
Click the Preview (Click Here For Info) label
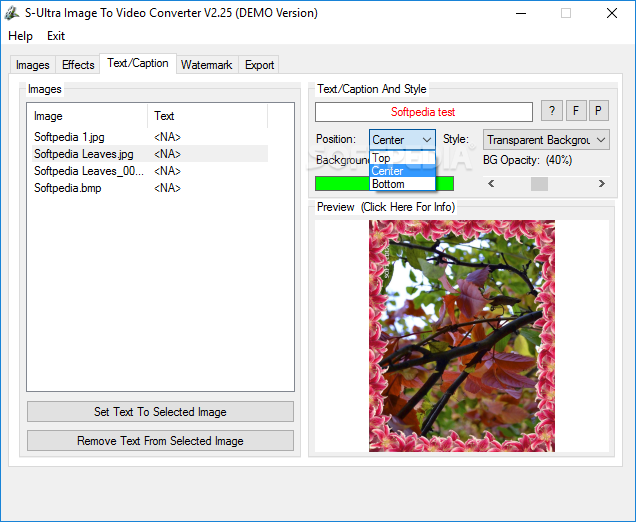[x=386, y=207]
